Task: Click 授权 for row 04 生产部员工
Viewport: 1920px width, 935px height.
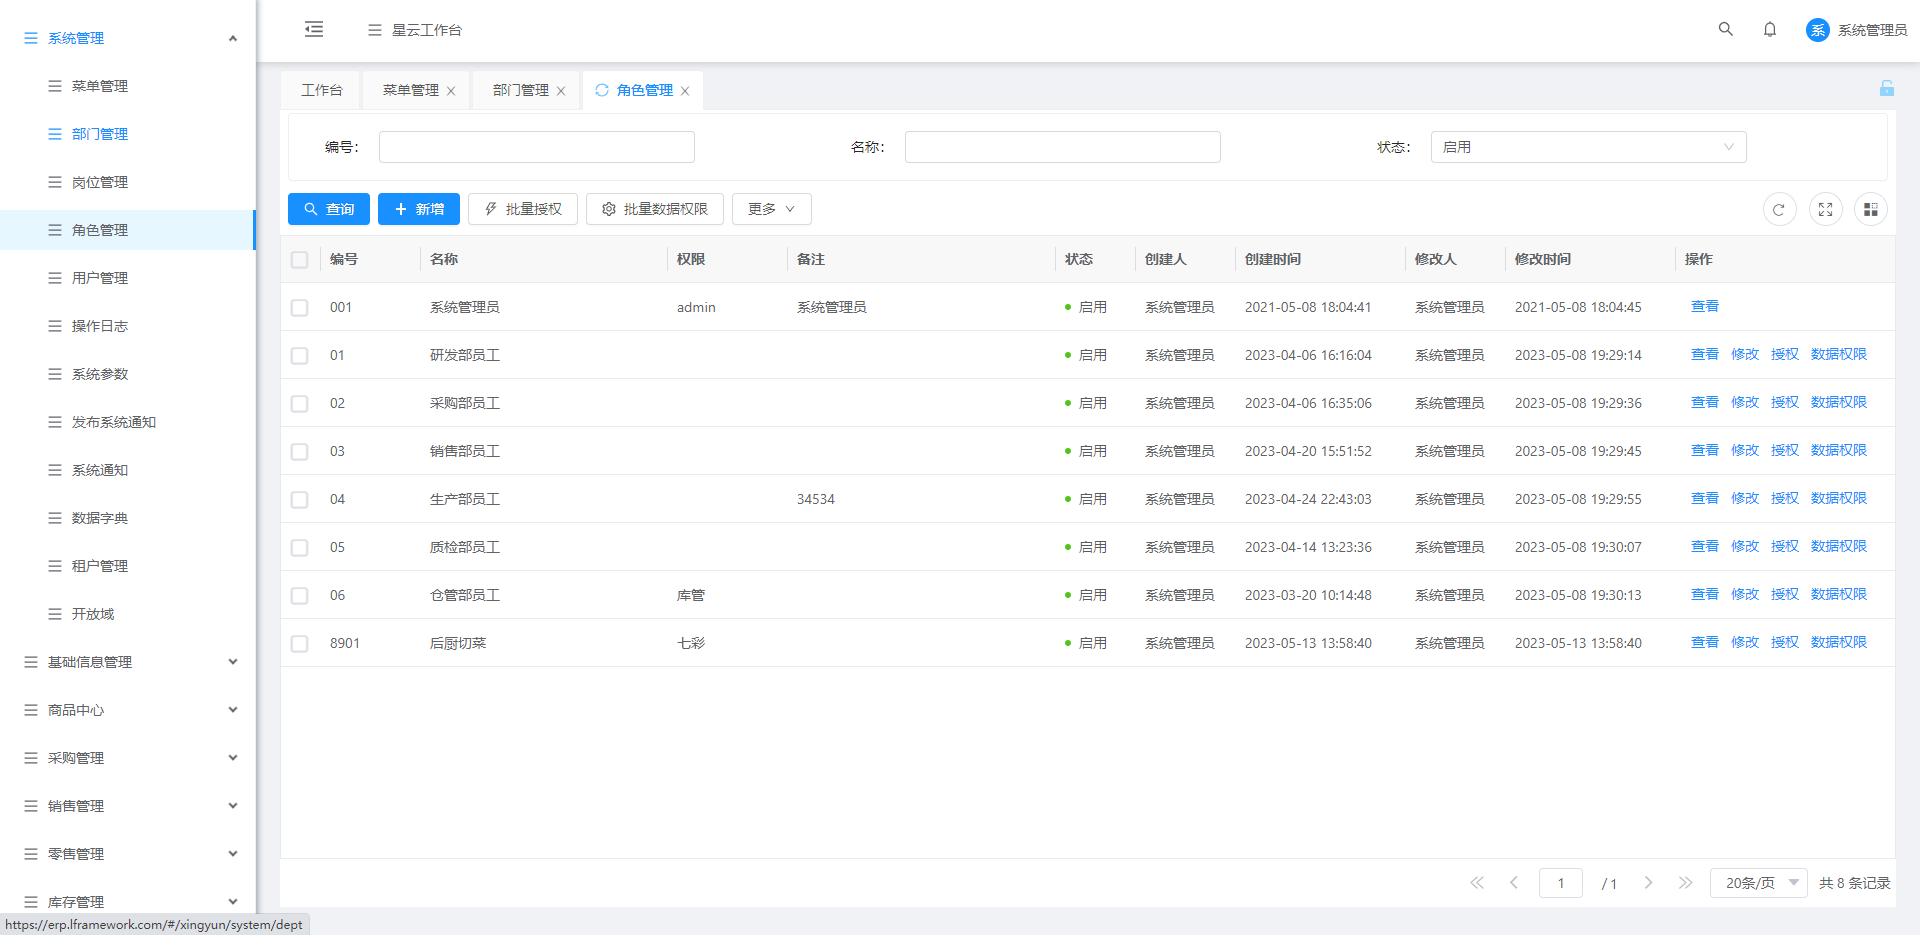Action: (x=1785, y=498)
